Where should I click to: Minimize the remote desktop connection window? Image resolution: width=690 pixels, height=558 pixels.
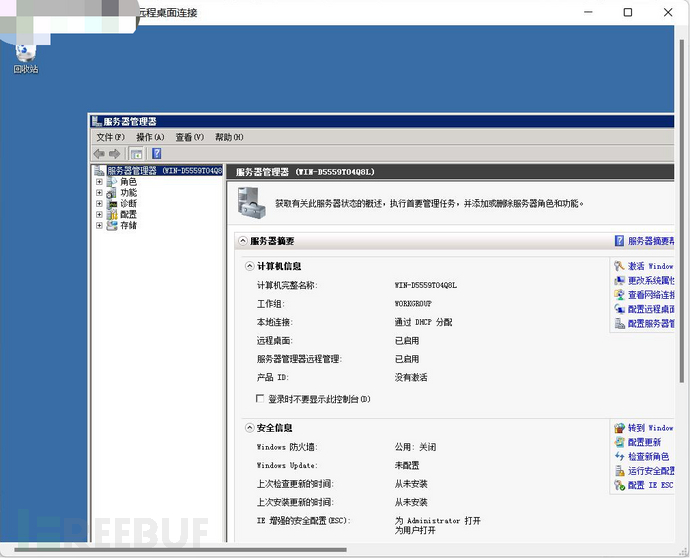588,12
